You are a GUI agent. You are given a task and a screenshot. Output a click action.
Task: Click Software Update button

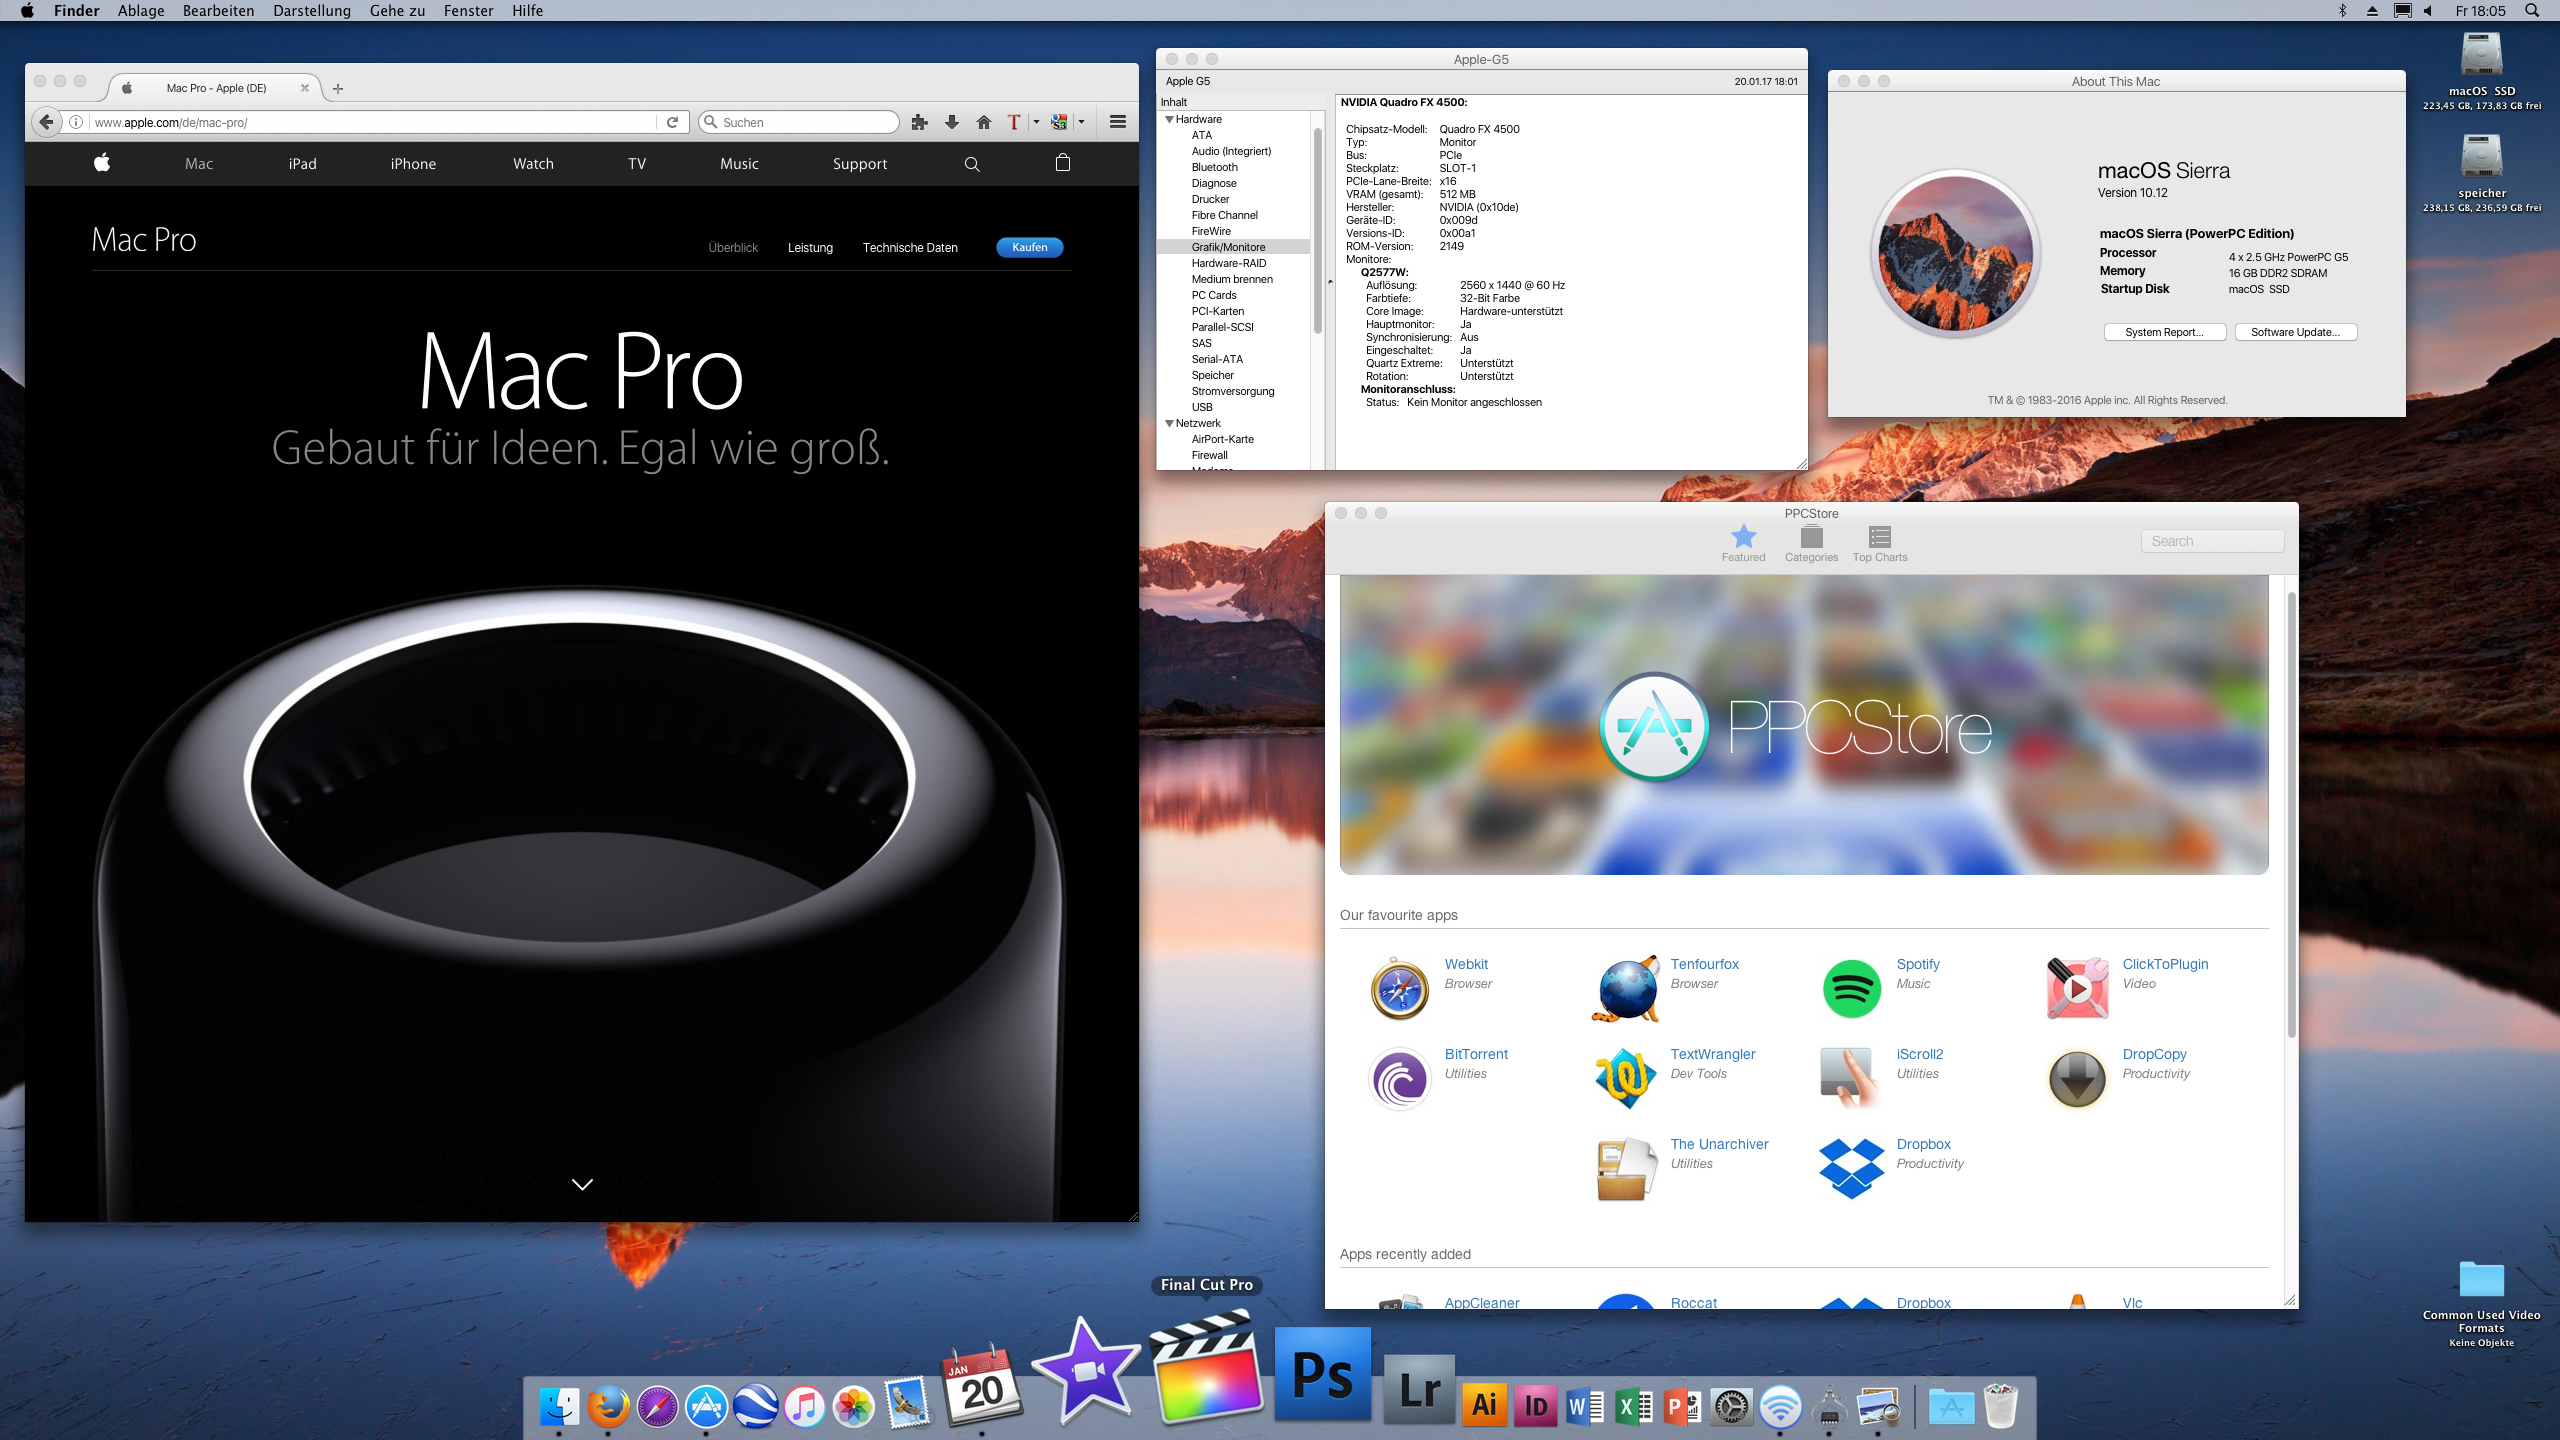(2295, 332)
